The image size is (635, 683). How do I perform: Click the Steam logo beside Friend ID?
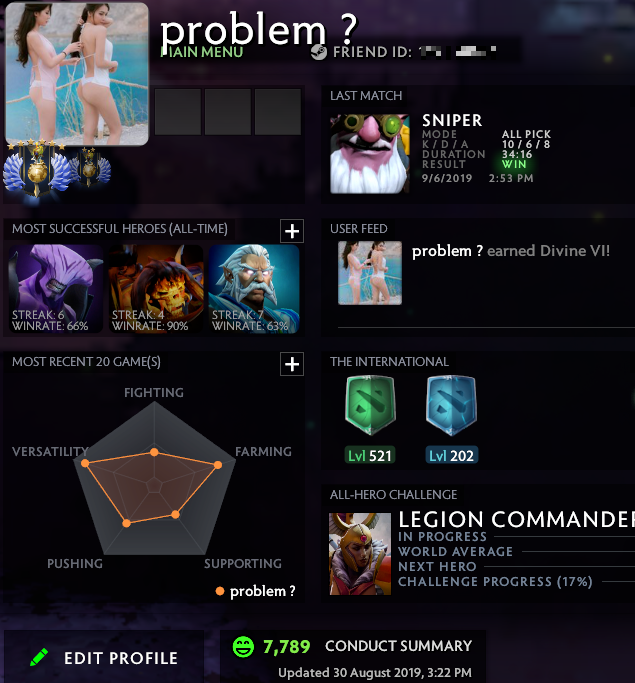tap(319, 52)
